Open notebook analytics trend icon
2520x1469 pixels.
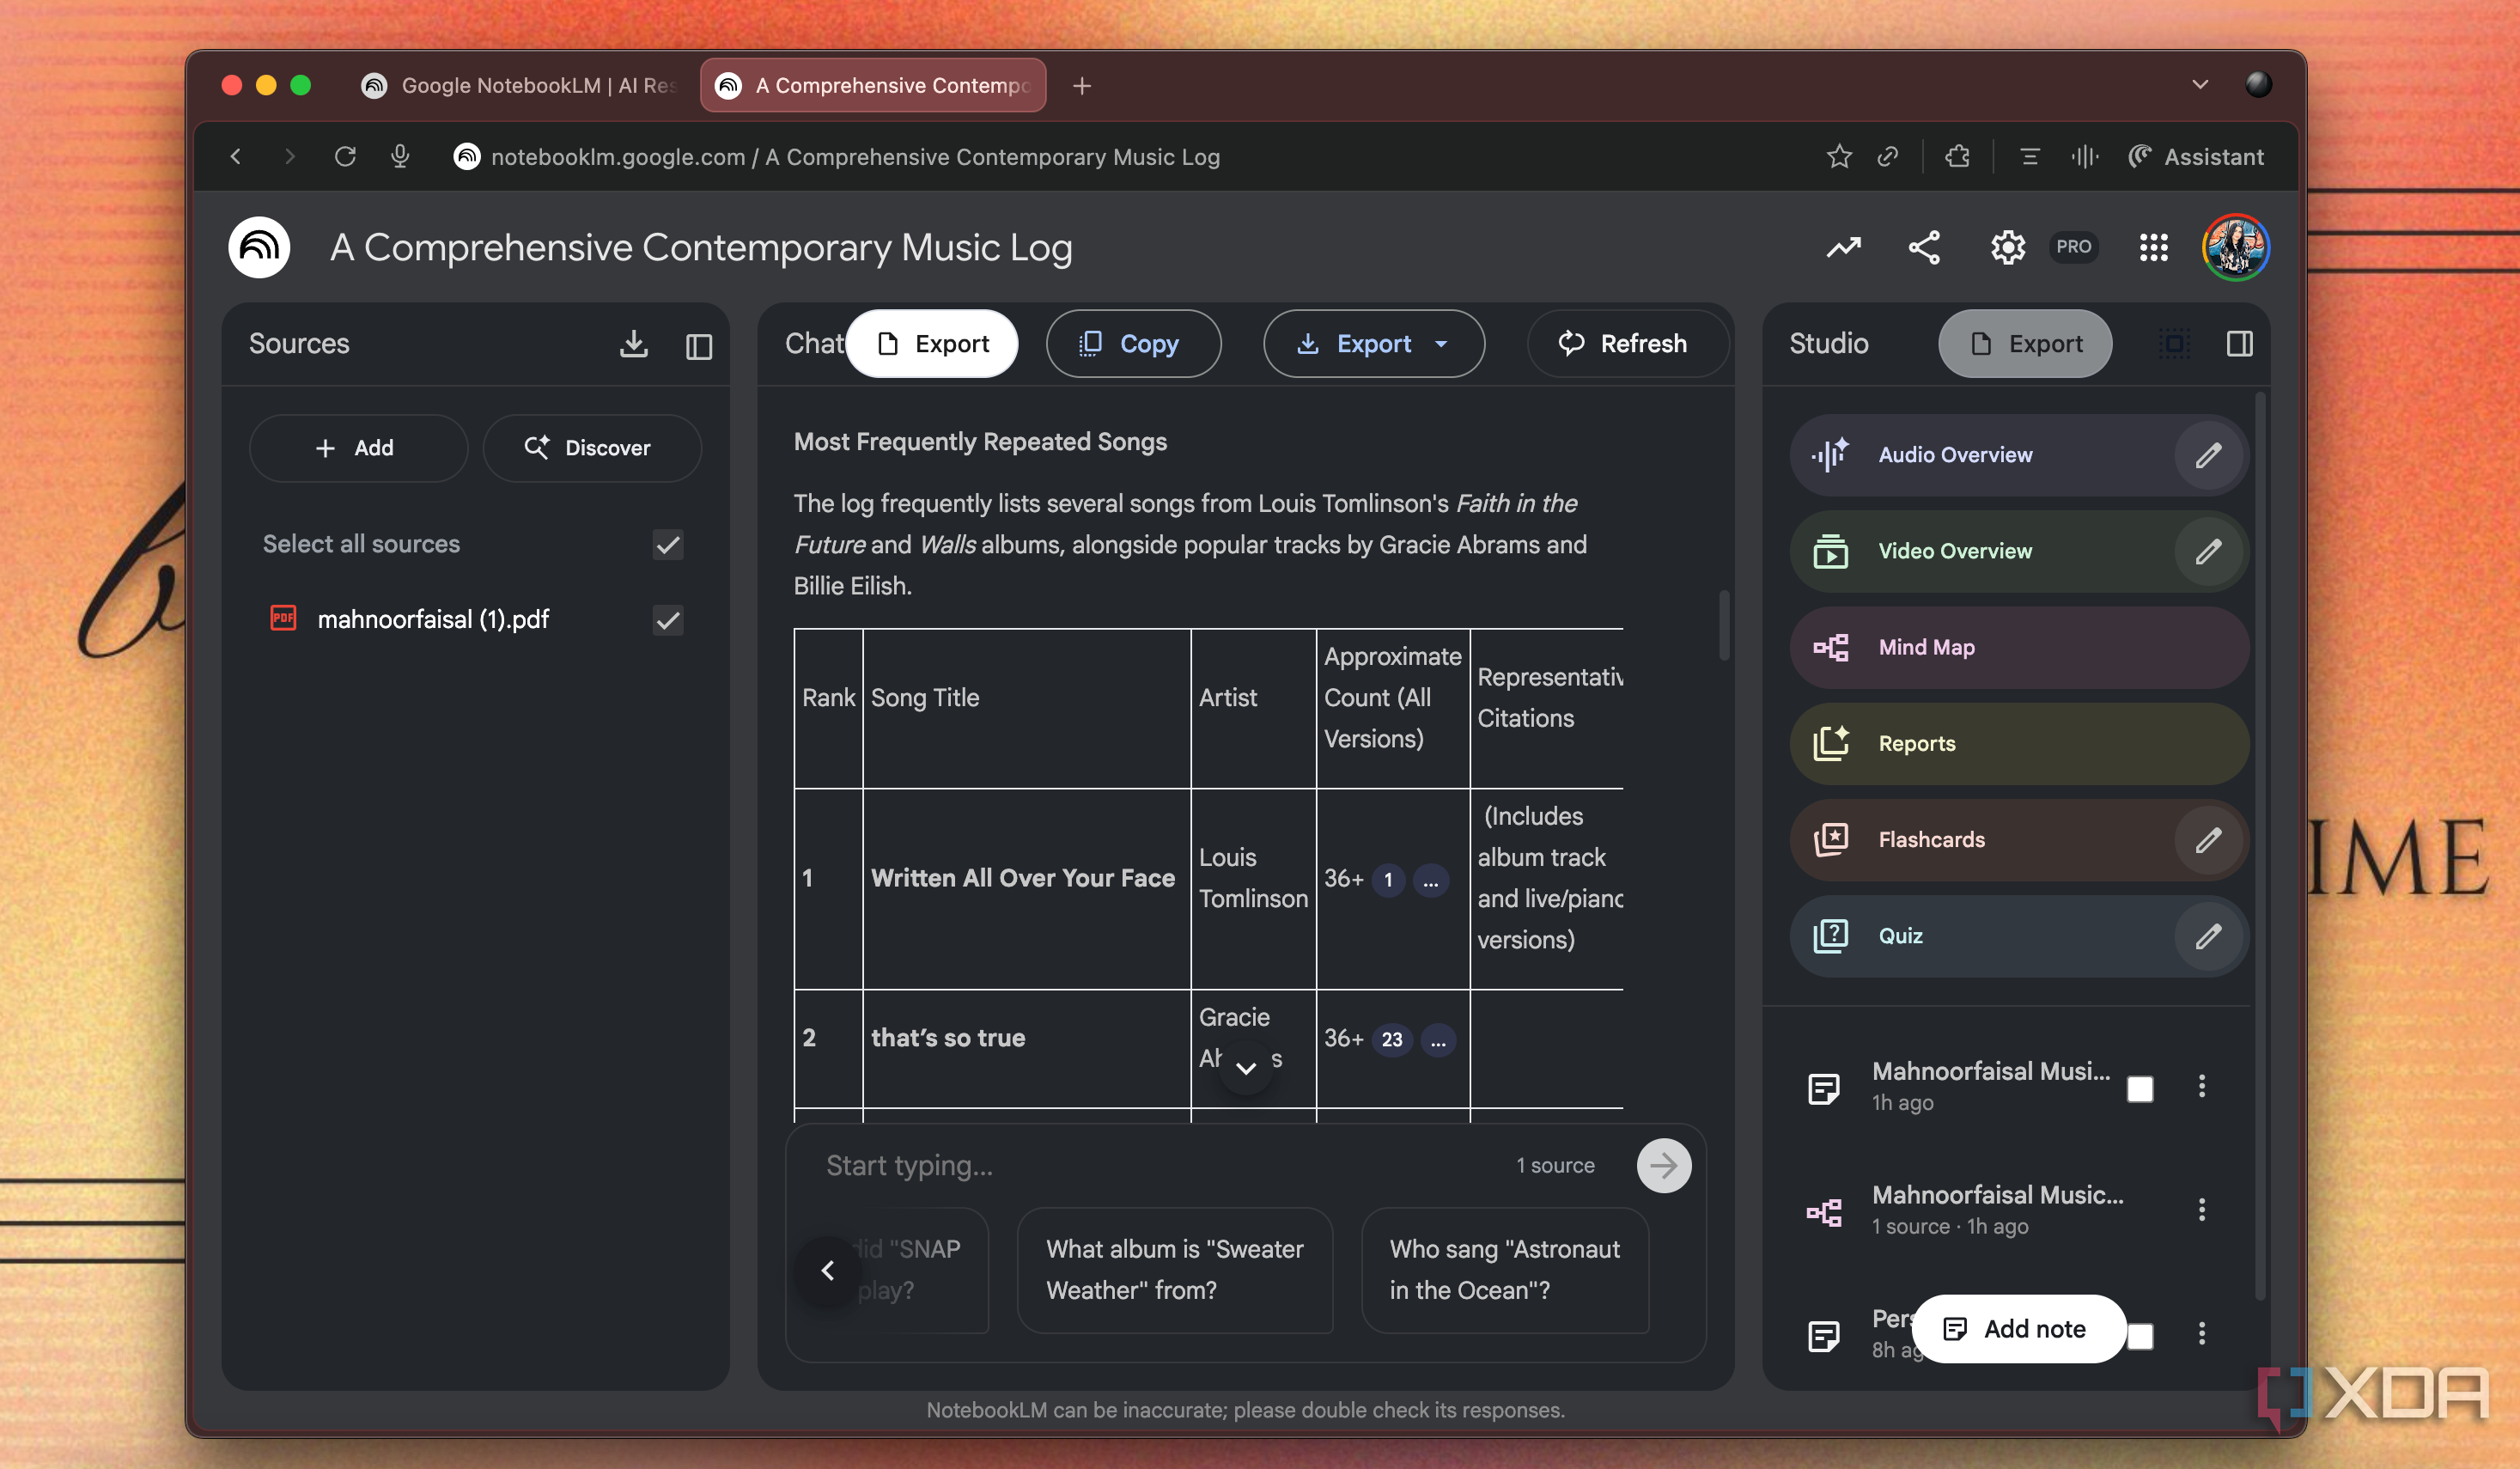pyautogui.click(x=1843, y=247)
